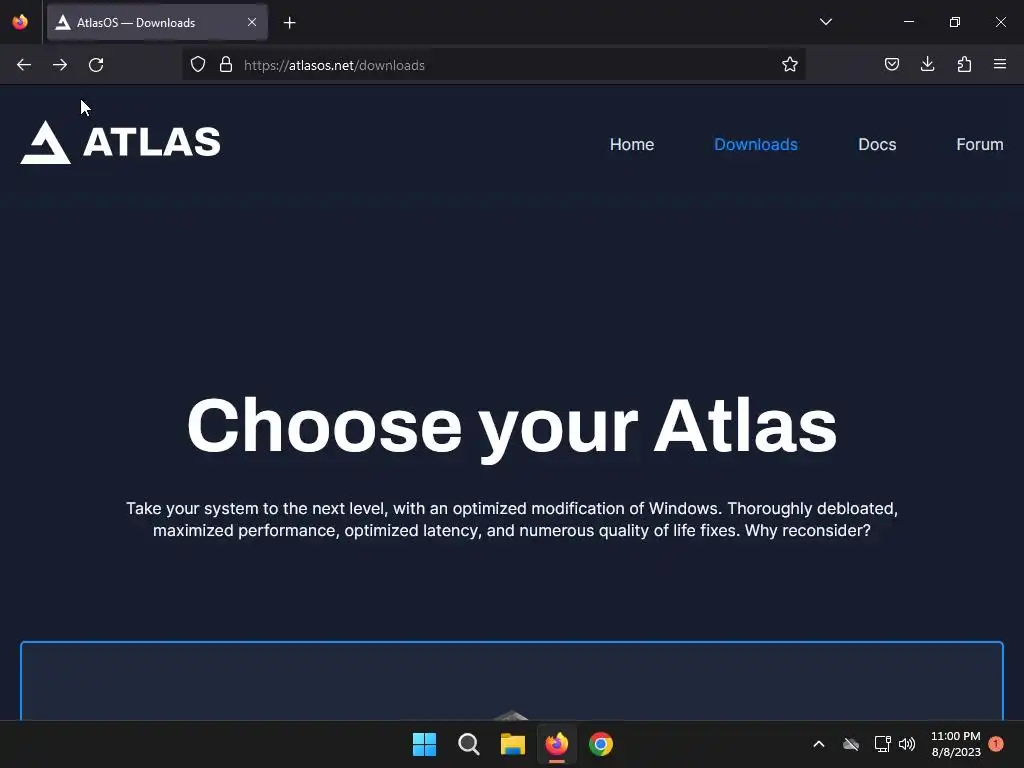Open volume speaker tray icon

point(906,744)
